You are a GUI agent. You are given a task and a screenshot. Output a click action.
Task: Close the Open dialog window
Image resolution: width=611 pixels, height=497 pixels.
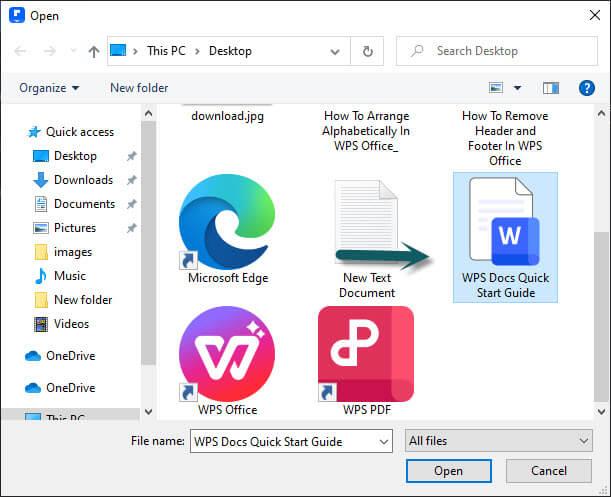pyautogui.click(x=595, y=16)
